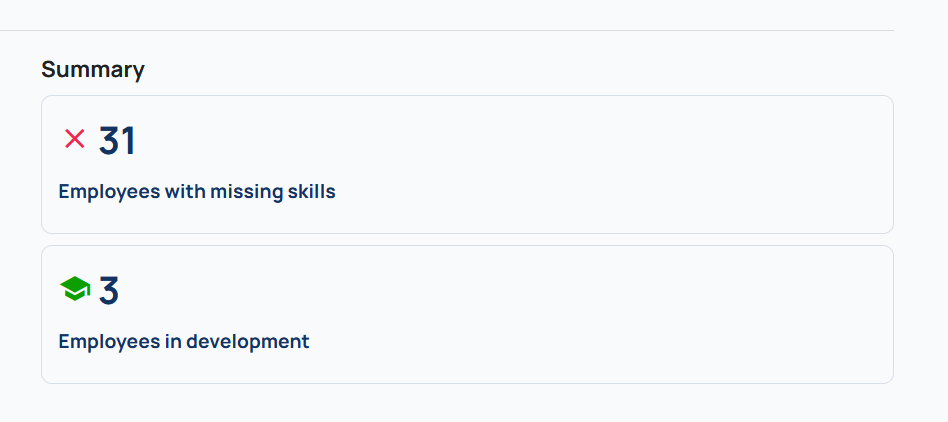View the 31 employees missing skills
Viewport: 948px width, 422px height.
117,140
